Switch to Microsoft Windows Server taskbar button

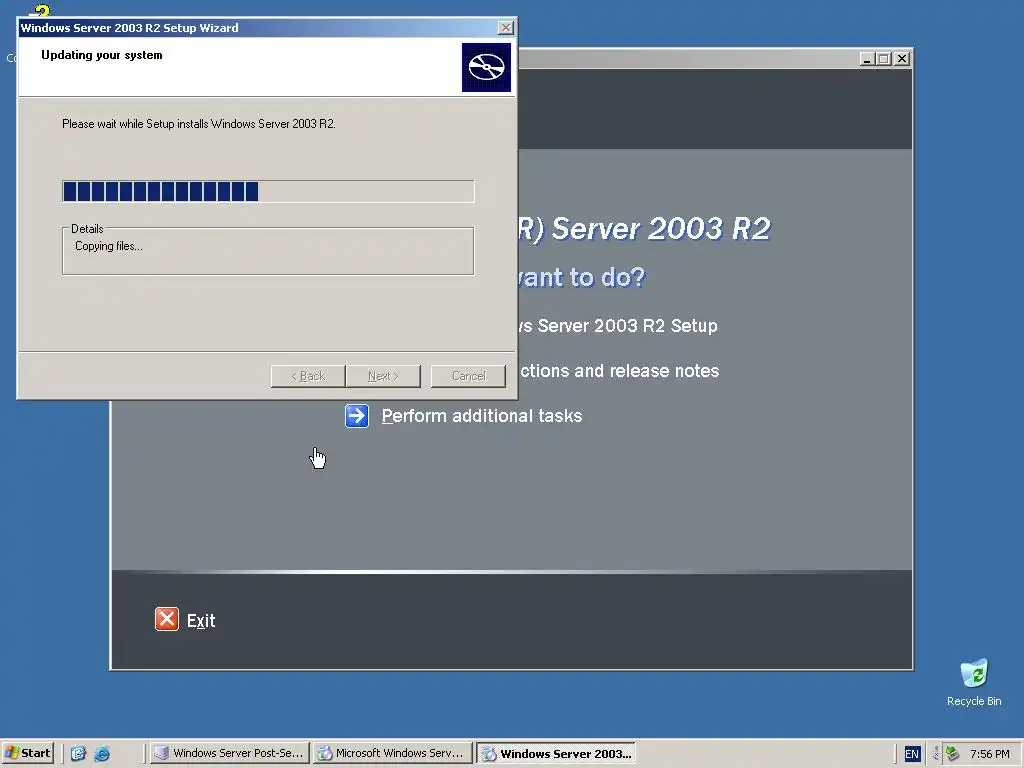(392, 753)
